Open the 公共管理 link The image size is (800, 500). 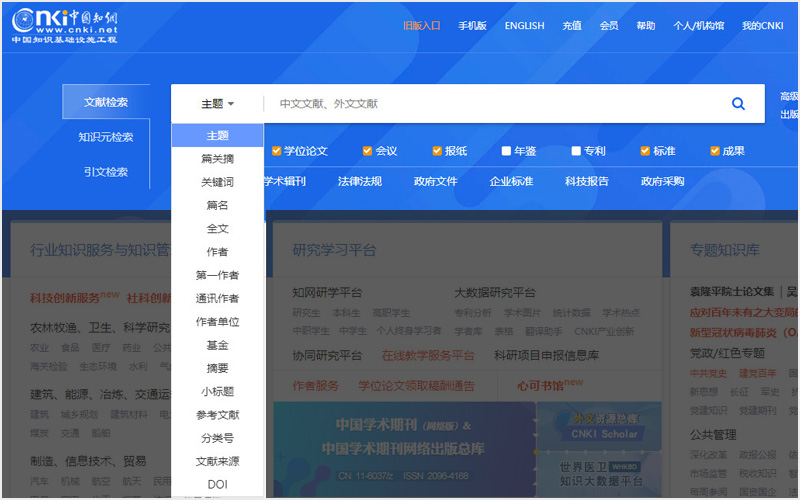[x=713, y=435]
